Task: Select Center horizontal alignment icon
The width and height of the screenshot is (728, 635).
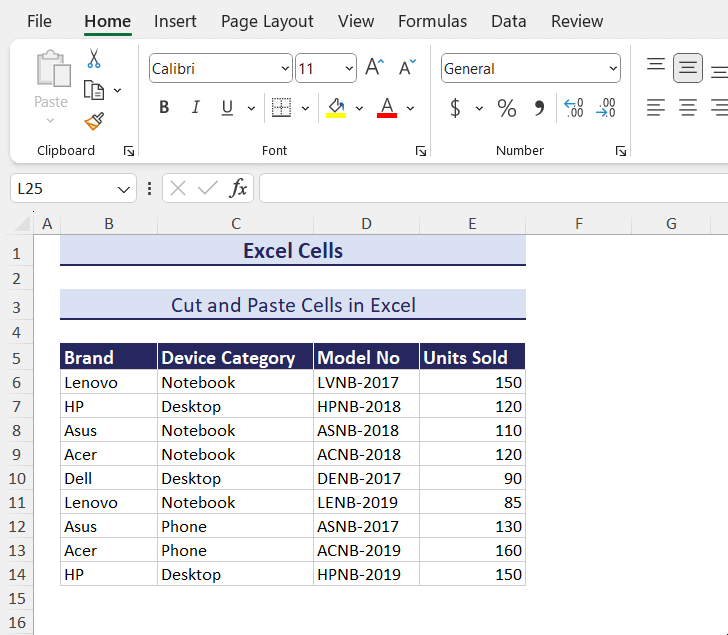Action: [x=688, y=108]
